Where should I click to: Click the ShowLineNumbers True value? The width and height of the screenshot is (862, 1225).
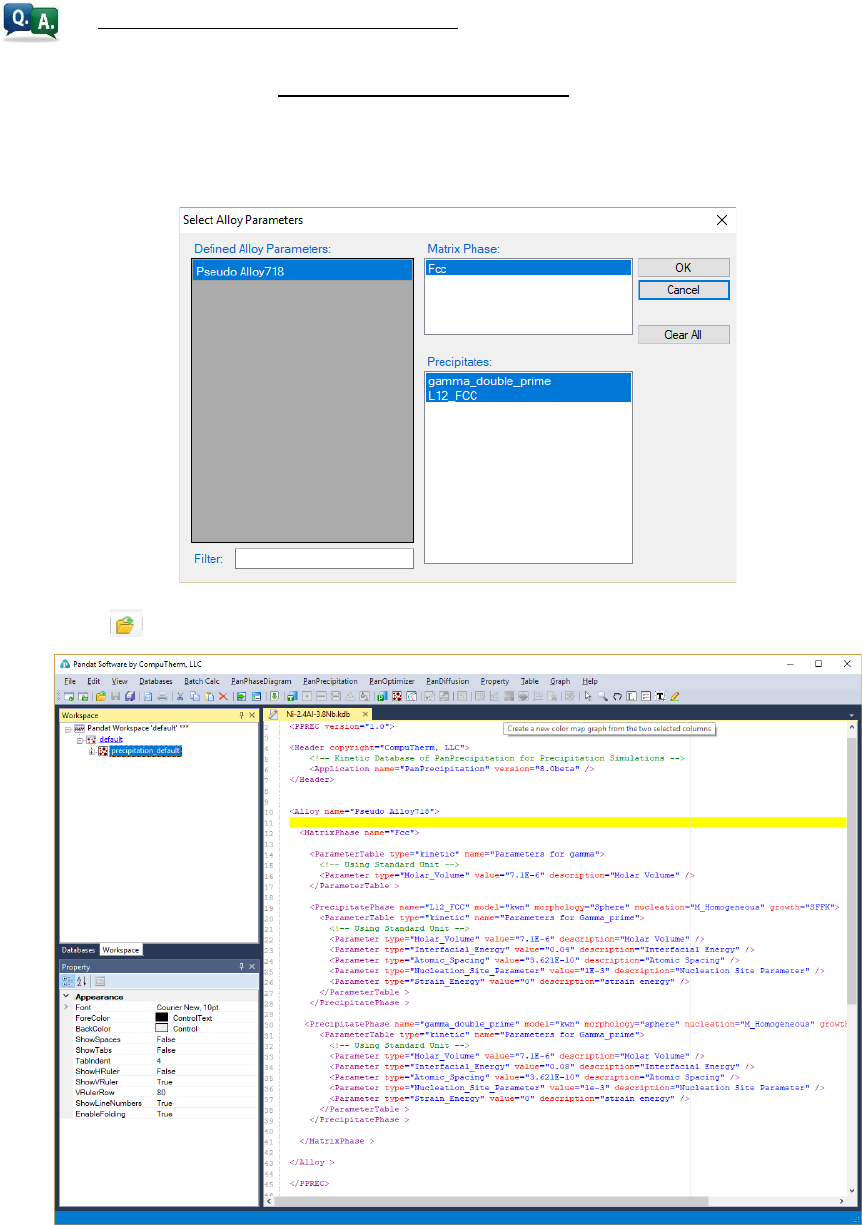click(164, 1102)
